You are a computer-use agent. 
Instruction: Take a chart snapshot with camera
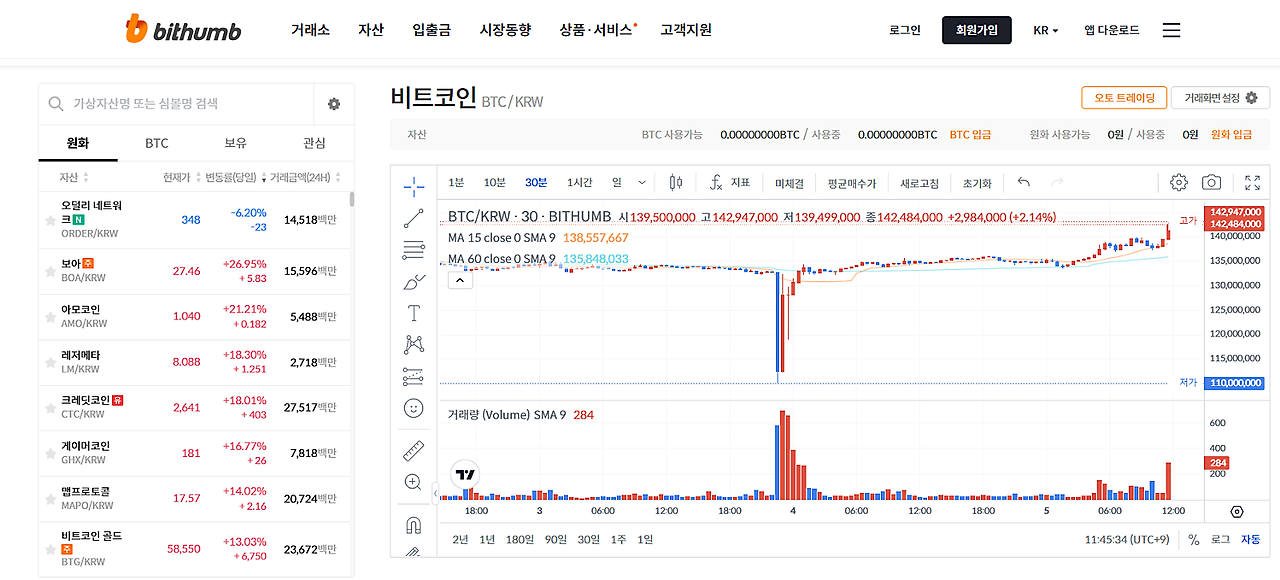tap(1211, 182)
